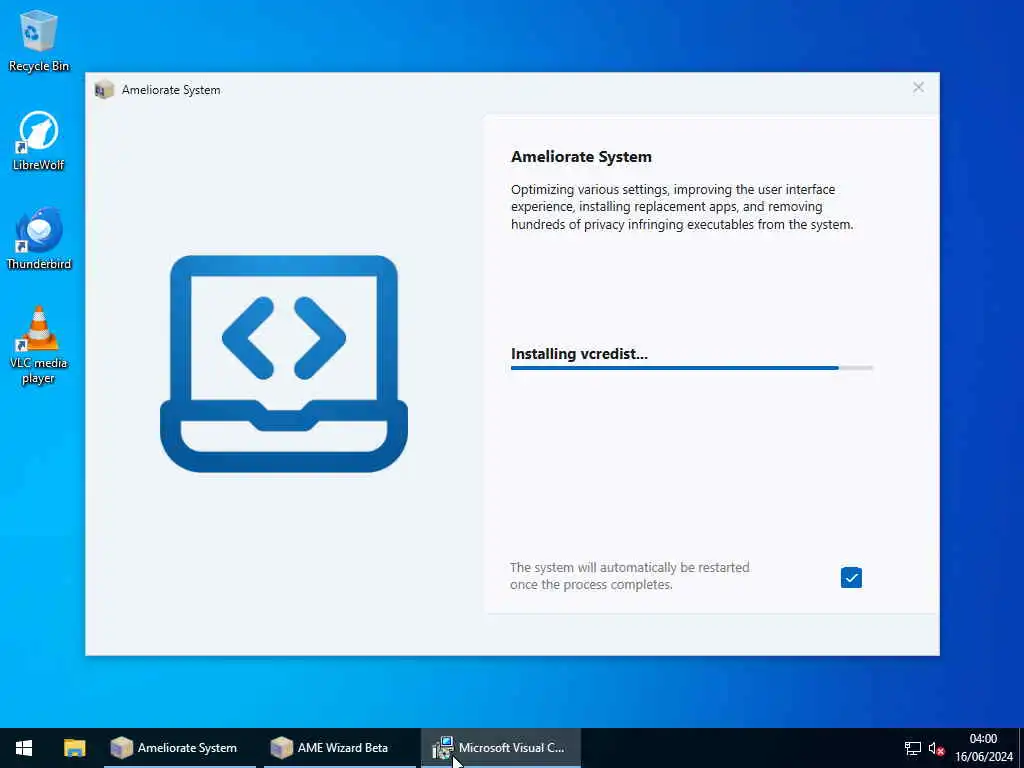Click the 16/06/2024 date in the taskbar
Screen dimensions: 1024x768
[x=984, y=757]
